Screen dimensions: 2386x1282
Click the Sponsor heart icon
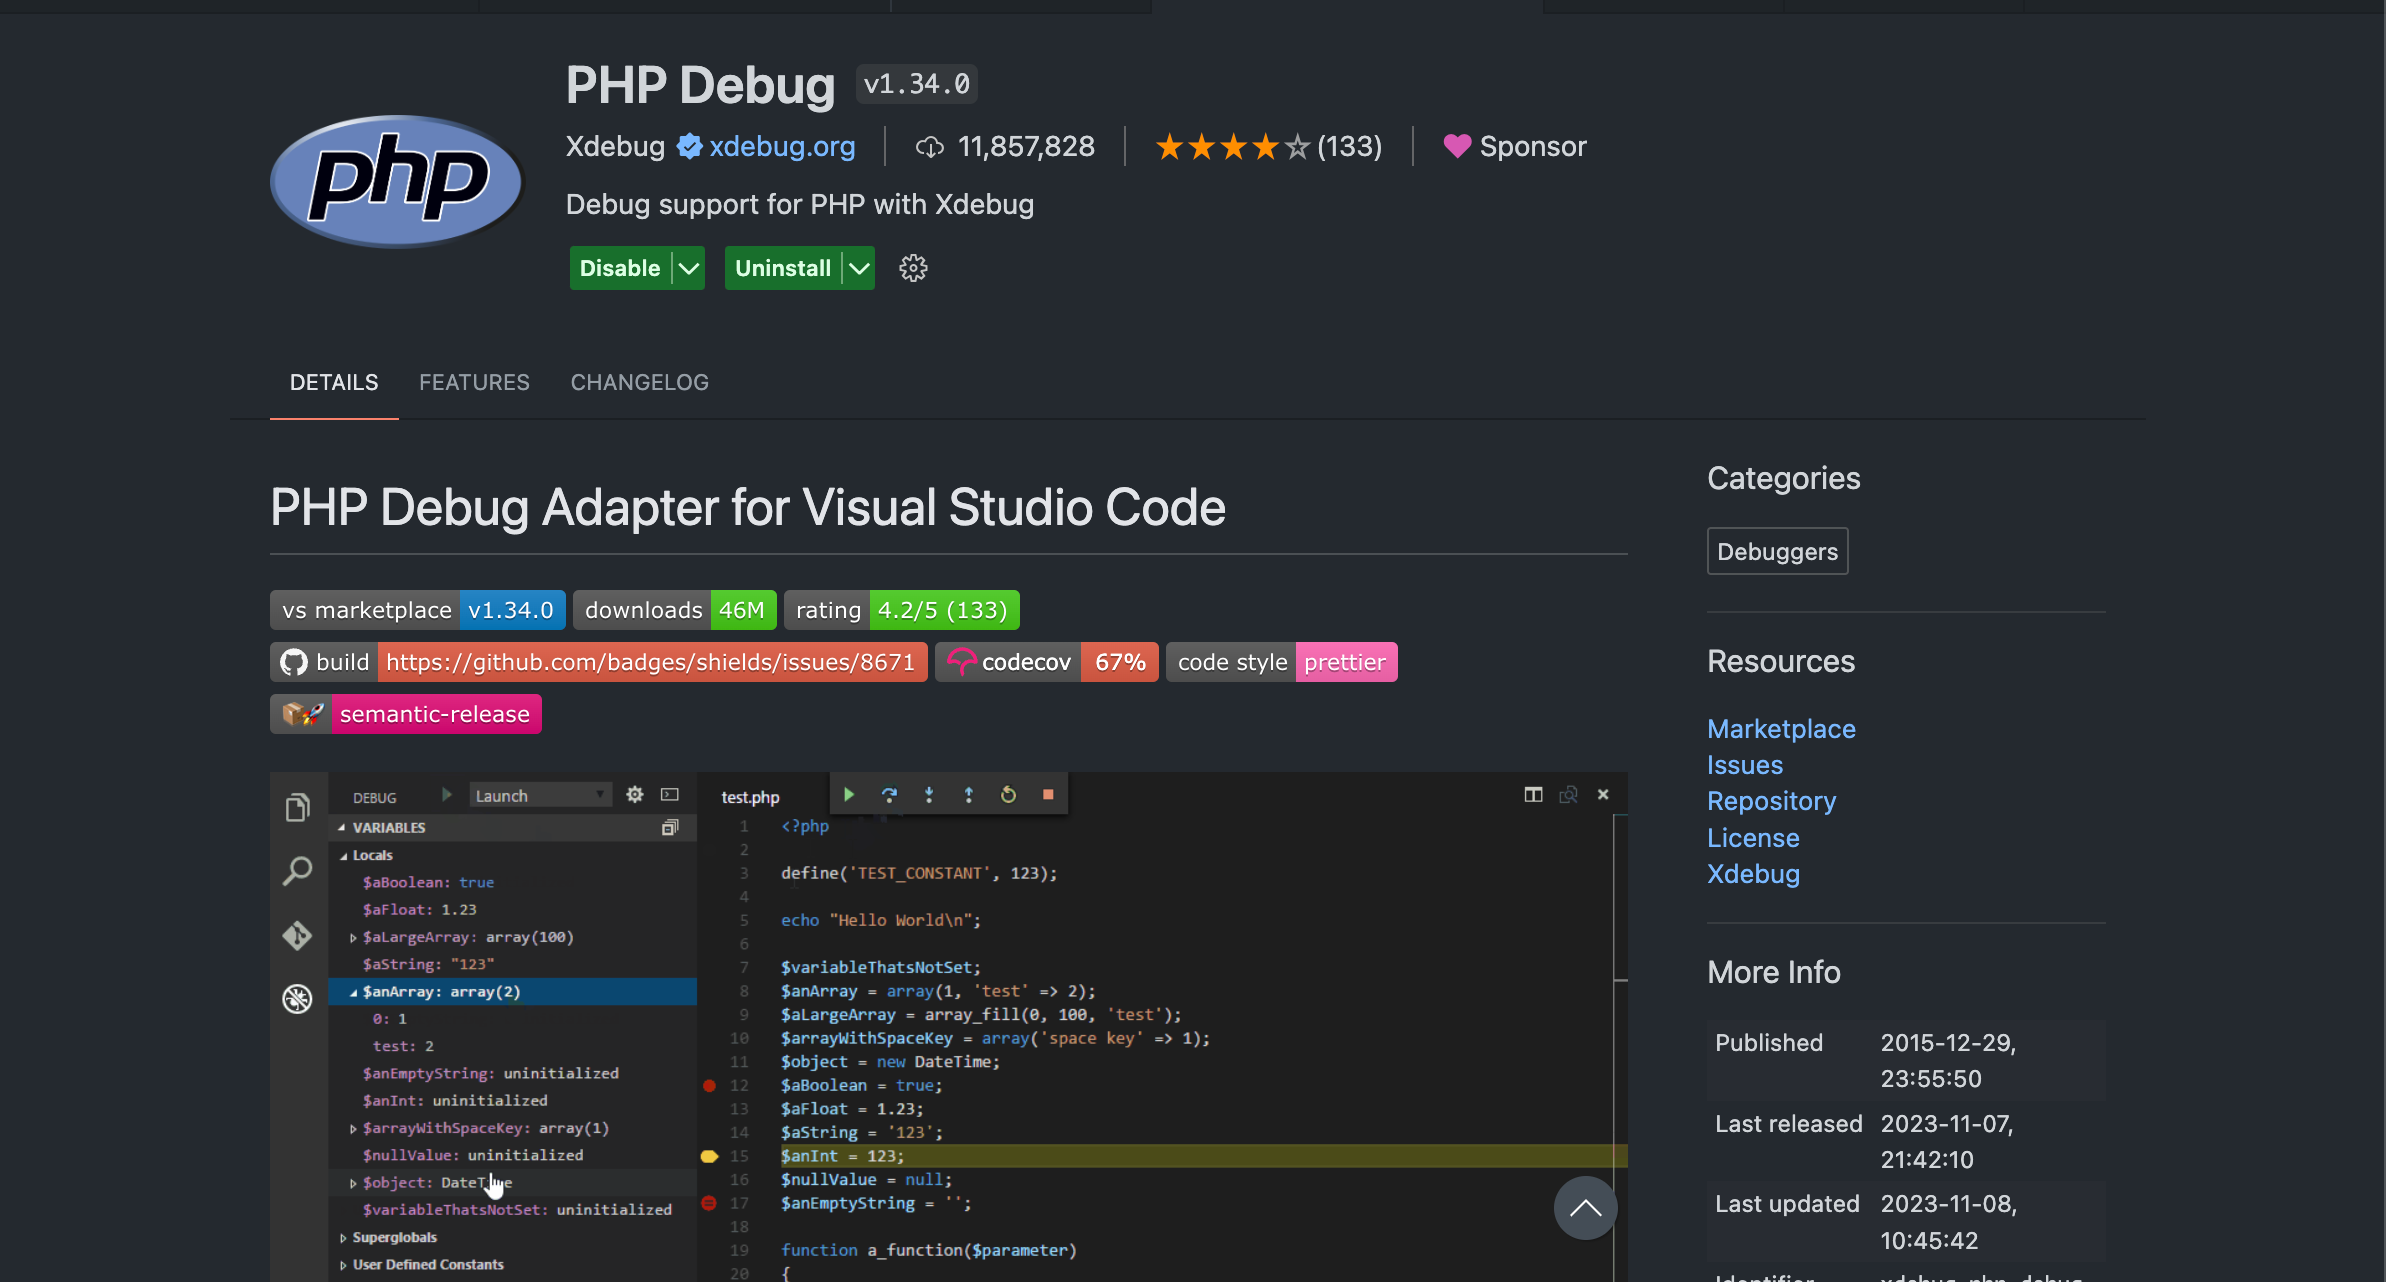(x=1457, y=147)
